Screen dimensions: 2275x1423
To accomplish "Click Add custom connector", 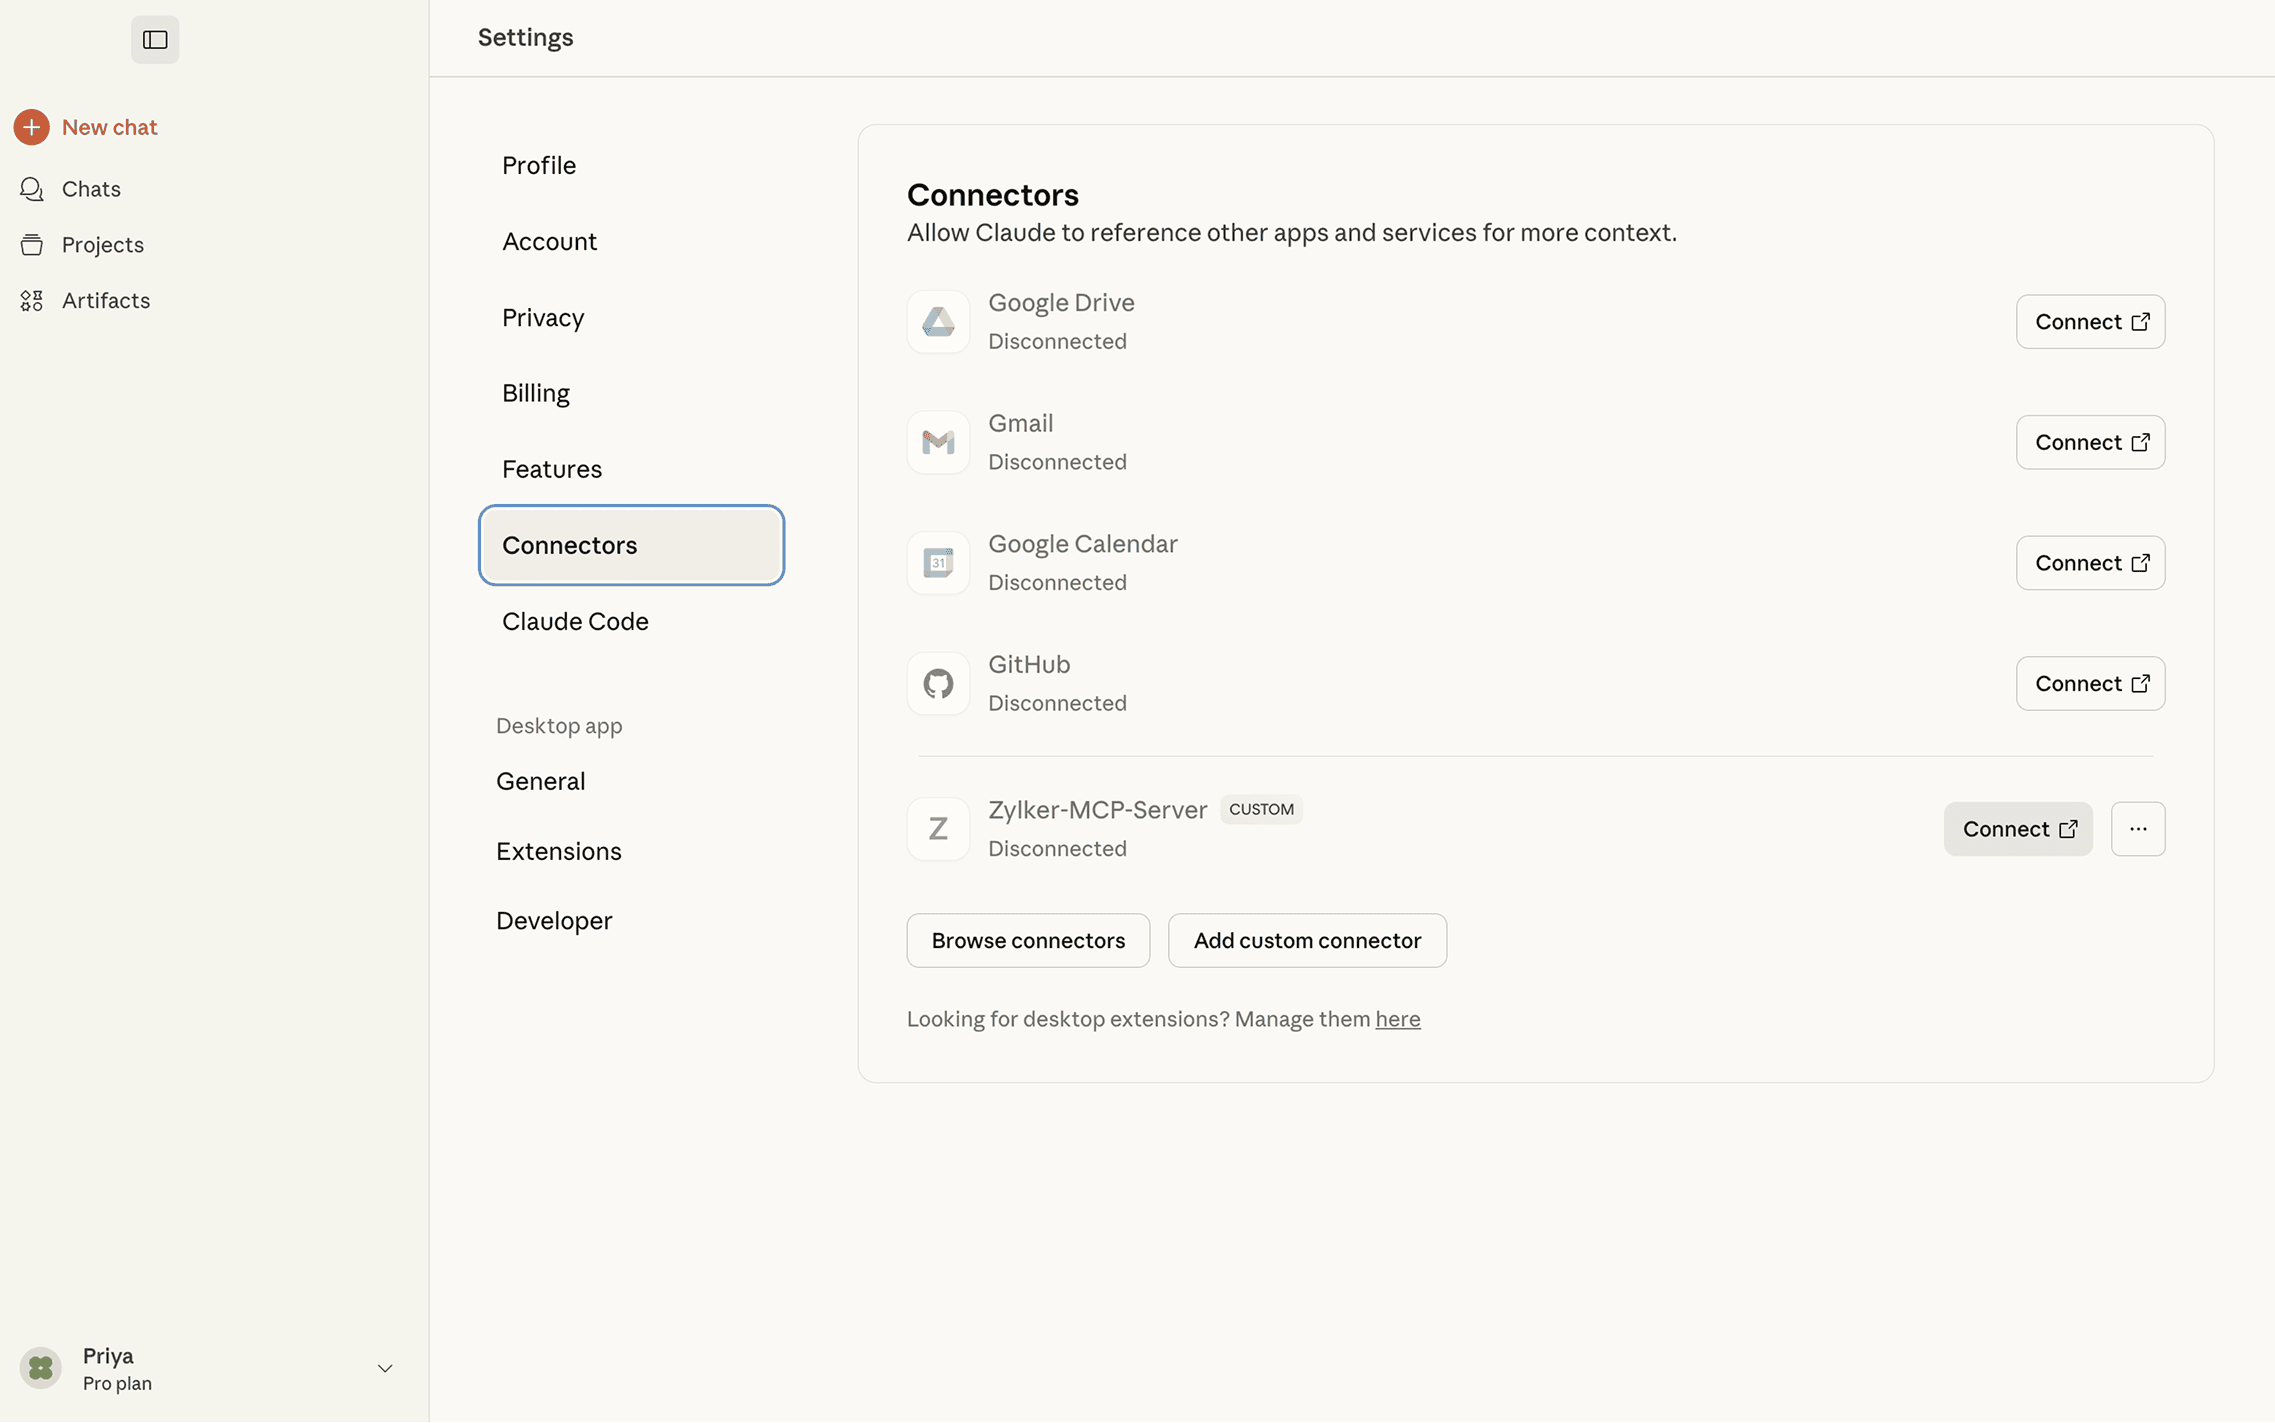I will click(1307, 940).
